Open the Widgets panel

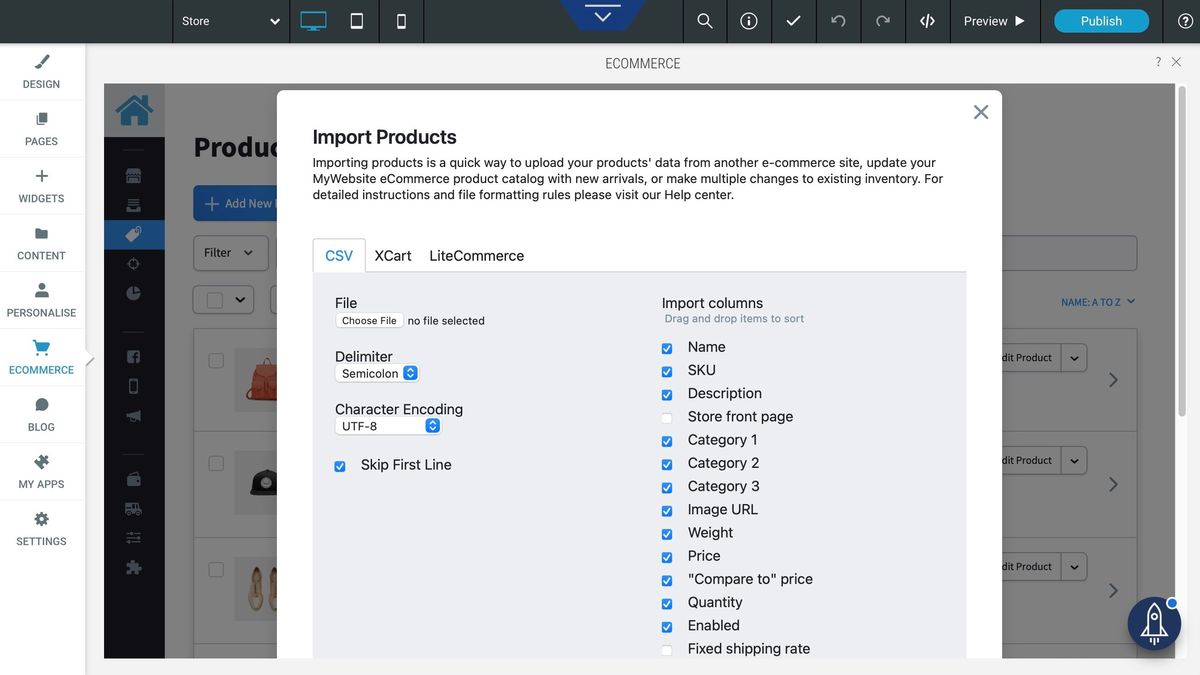(x=41, y=185)
